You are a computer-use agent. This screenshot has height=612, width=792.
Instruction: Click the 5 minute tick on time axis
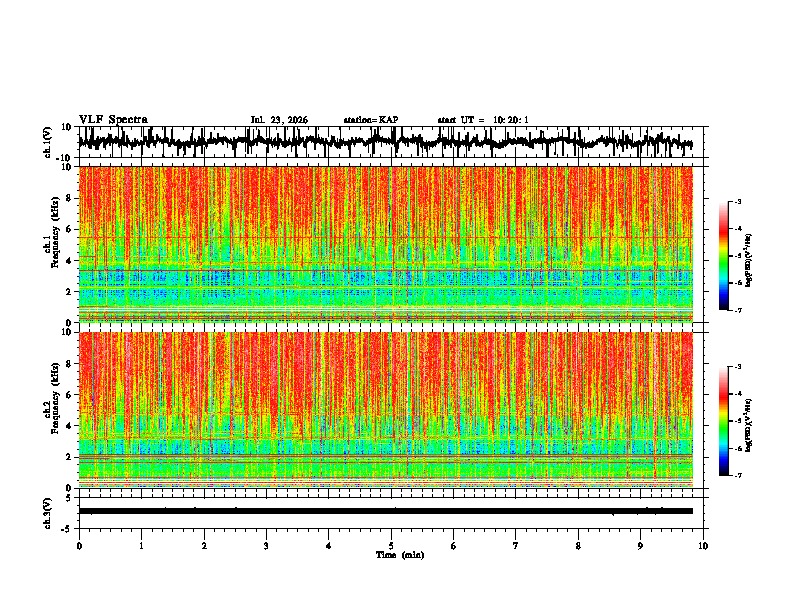(x=391, y=546)
